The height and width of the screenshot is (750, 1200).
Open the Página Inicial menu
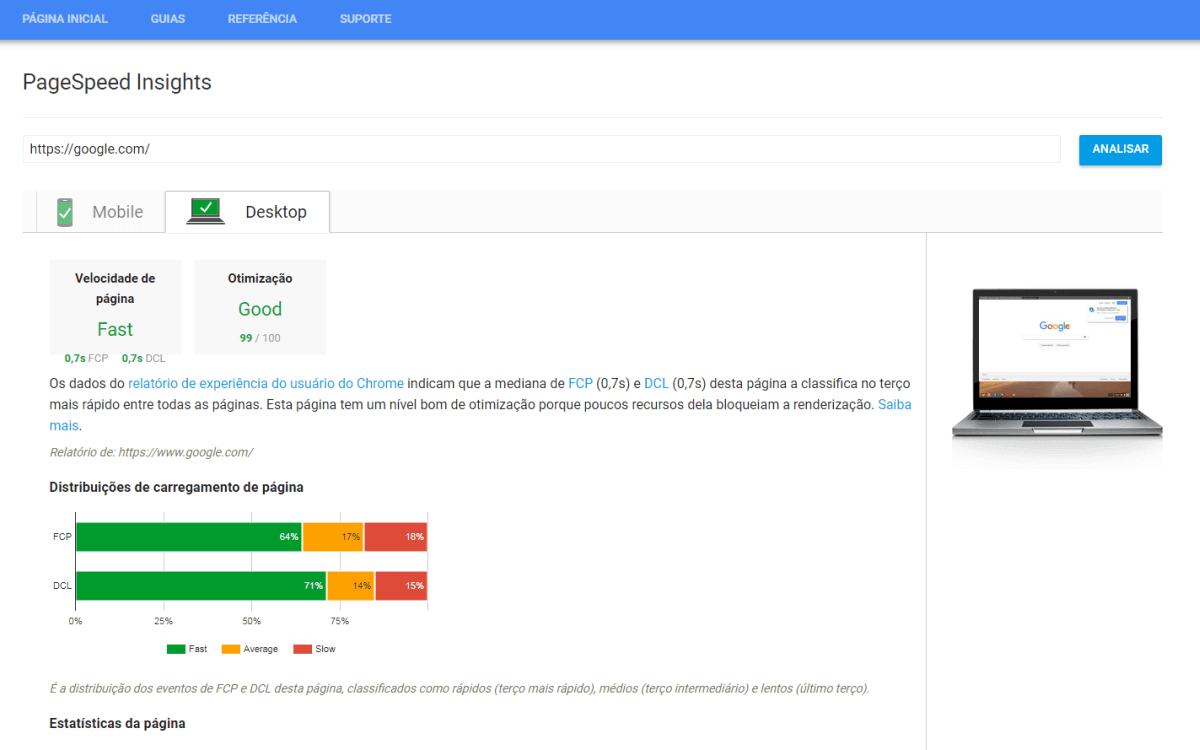tap(65, 19)
